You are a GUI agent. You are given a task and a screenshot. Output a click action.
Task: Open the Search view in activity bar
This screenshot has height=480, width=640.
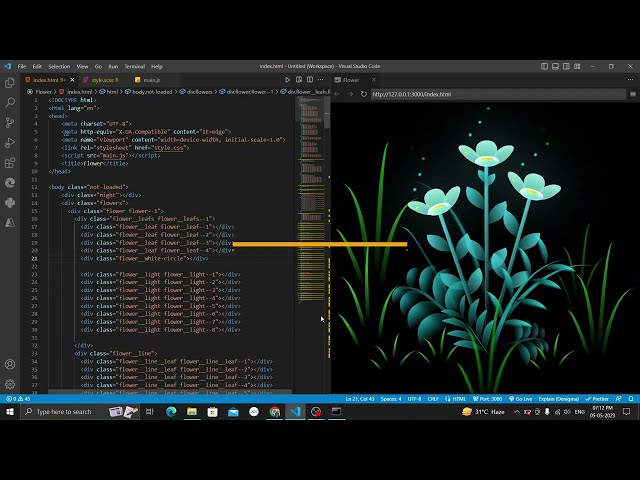coord(10,102)
